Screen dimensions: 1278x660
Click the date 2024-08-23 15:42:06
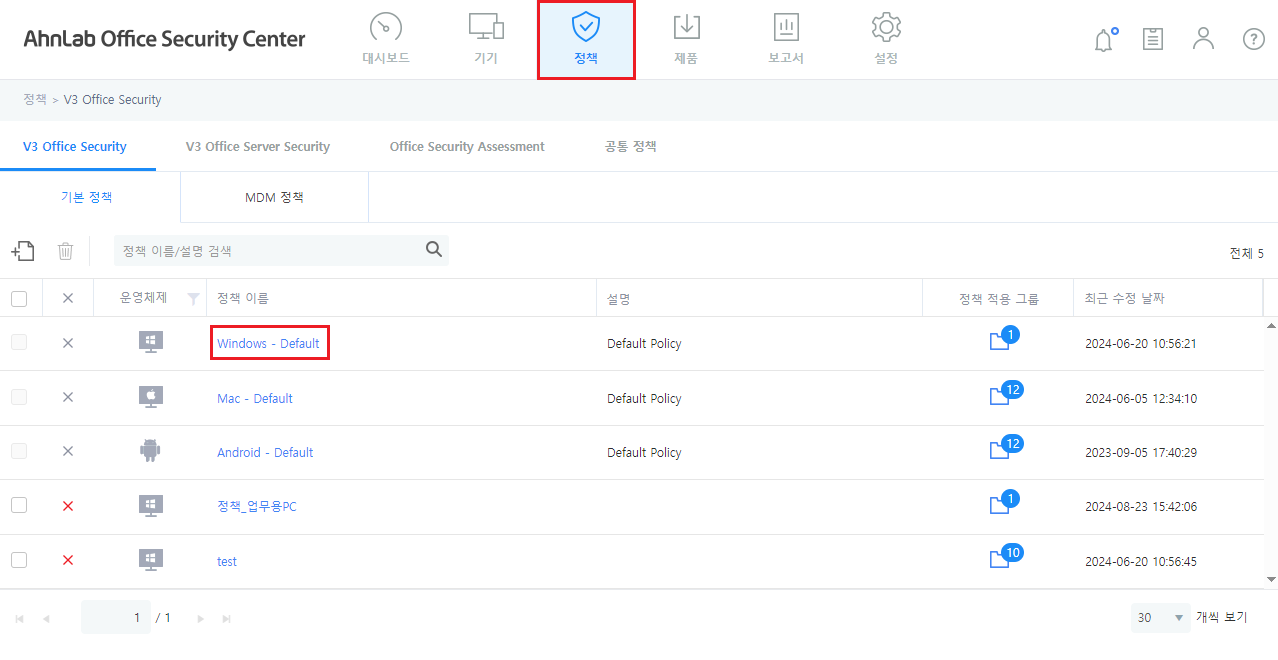click(1141, 506)
